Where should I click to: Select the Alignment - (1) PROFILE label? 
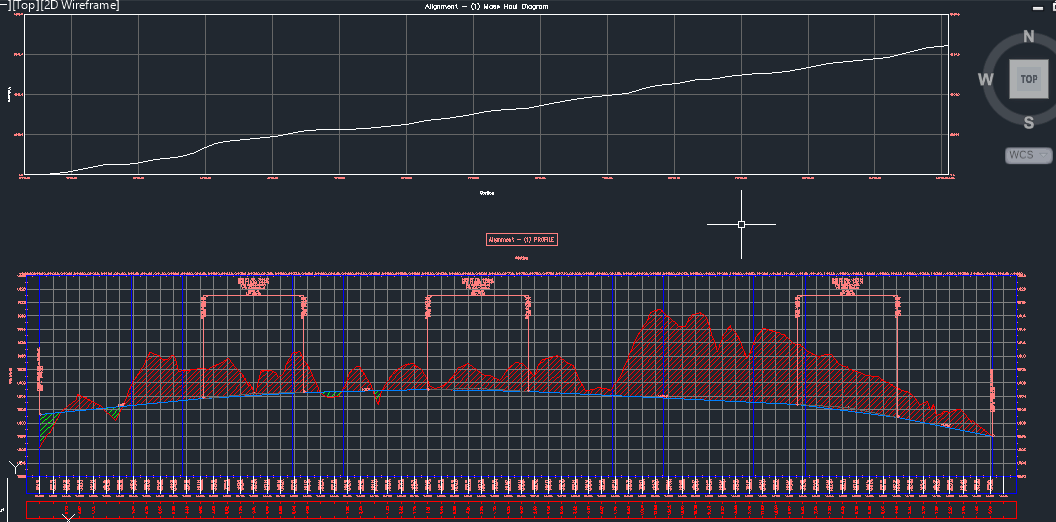click(521, 240)
